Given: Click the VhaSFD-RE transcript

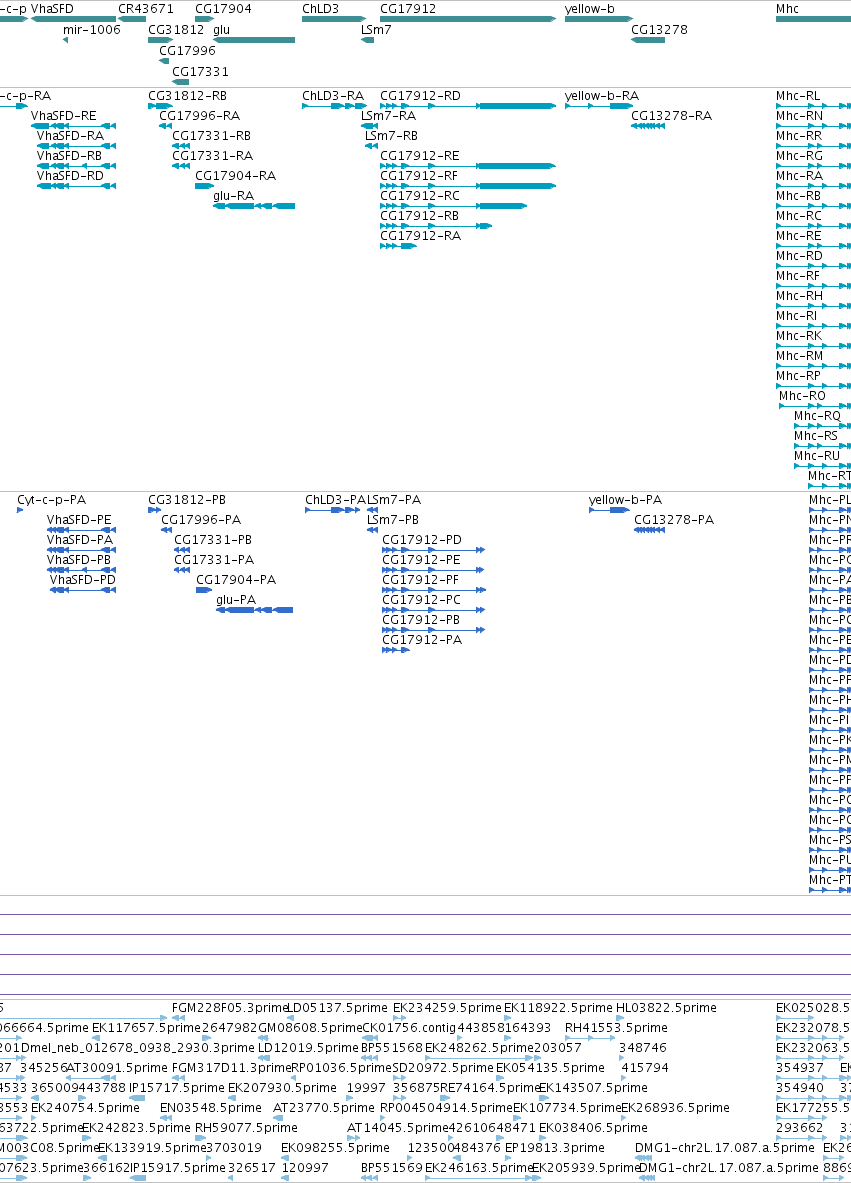Looking at the screenshot, I should pos(73,126).
